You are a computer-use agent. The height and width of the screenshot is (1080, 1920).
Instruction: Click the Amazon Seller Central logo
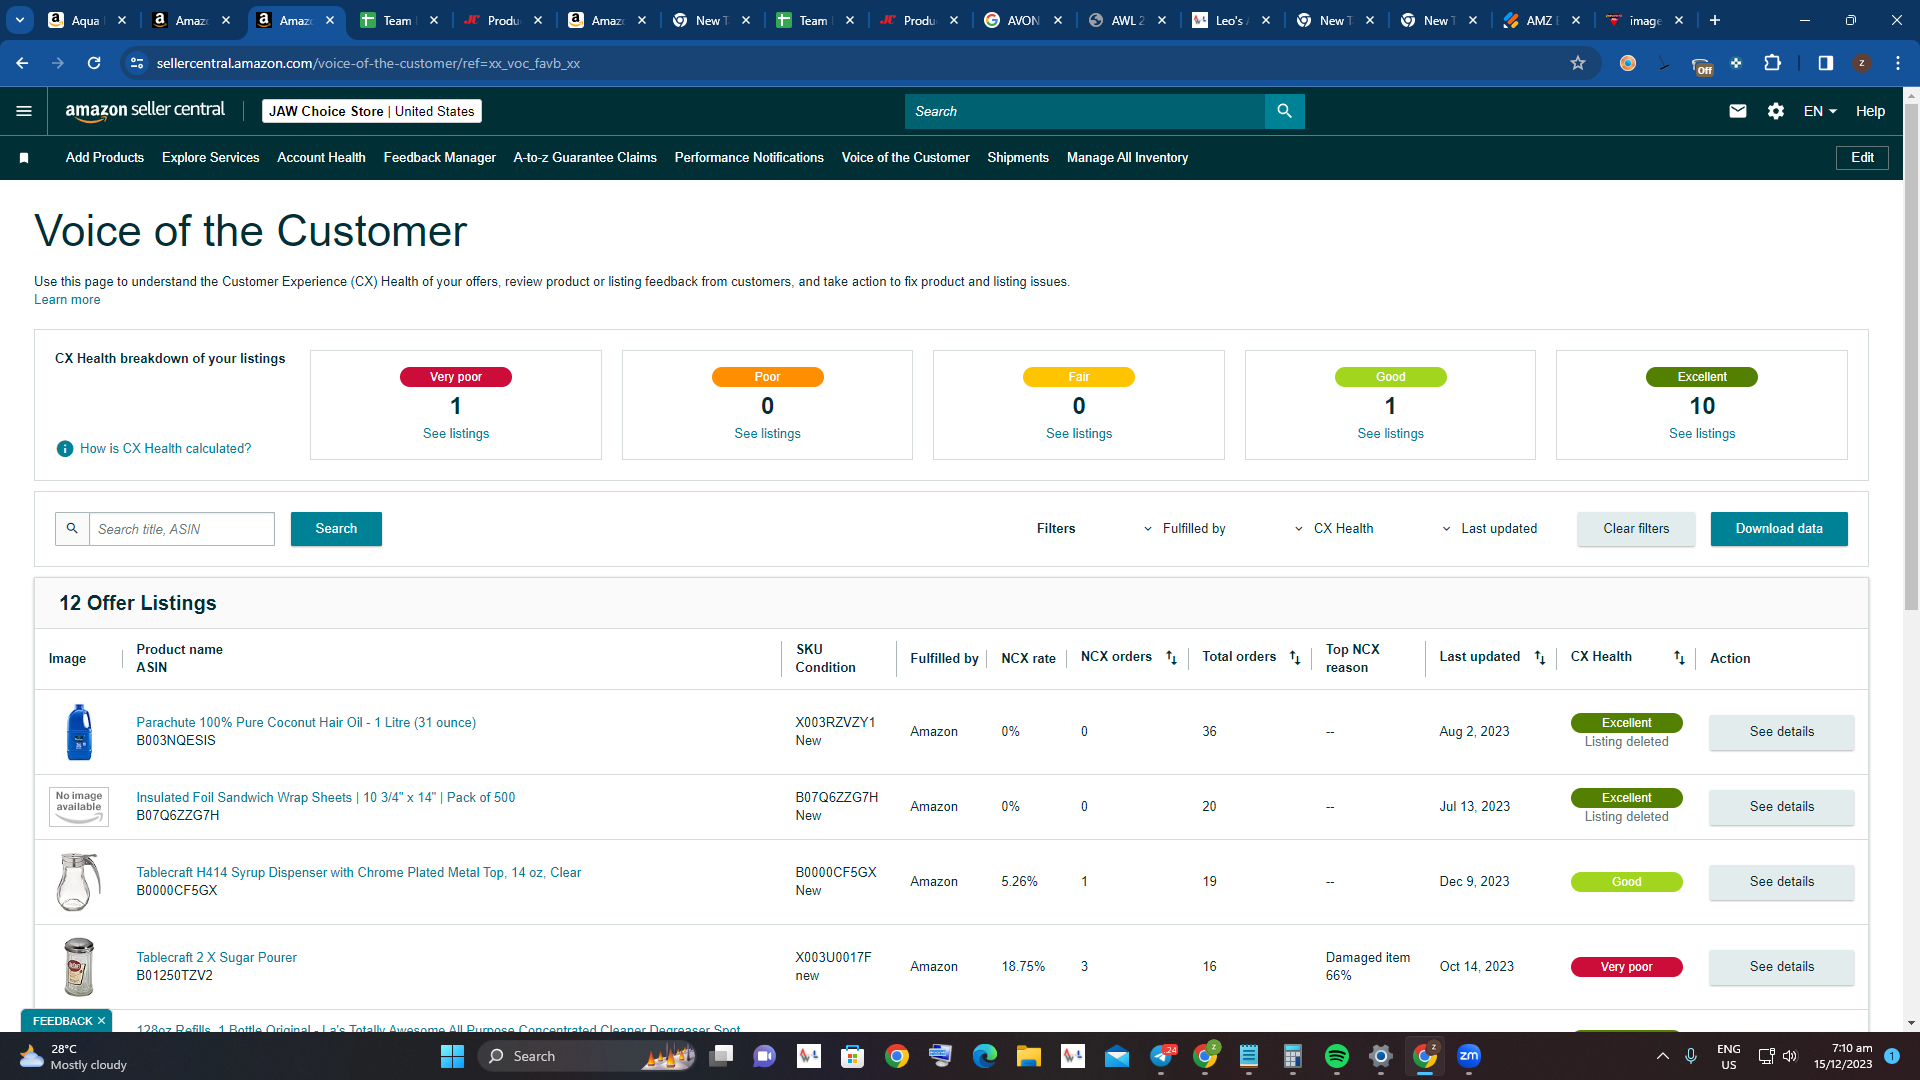point(145,111)
